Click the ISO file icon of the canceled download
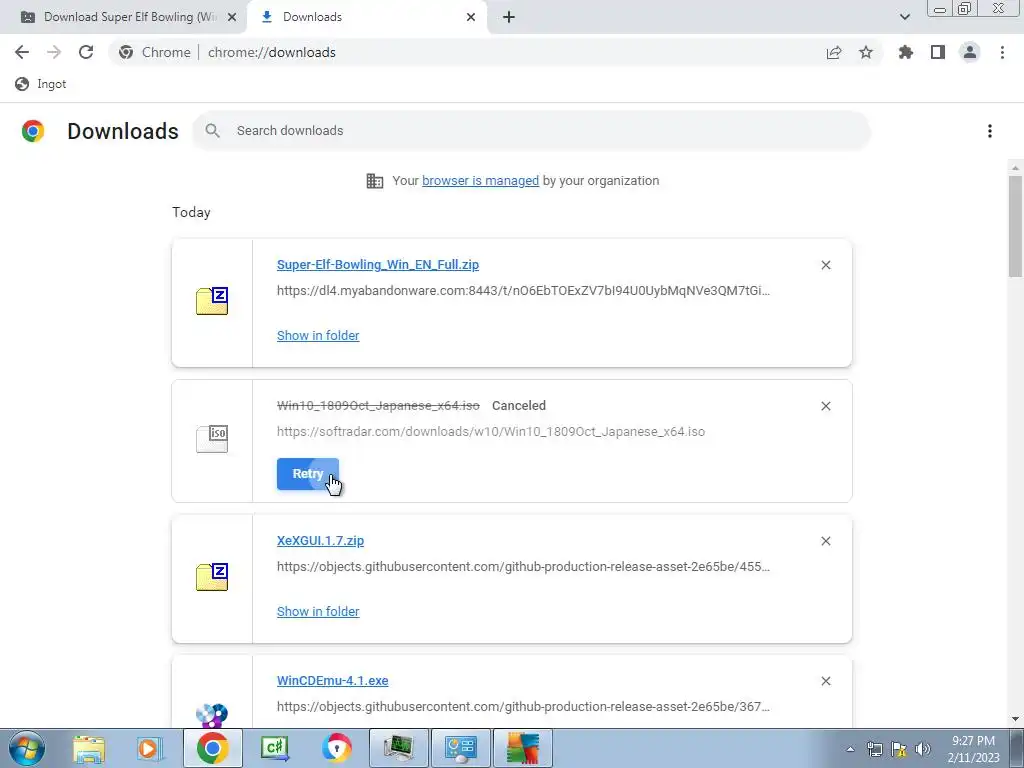The width and height of the screenshot is (1024, 768). click(212, 438)
